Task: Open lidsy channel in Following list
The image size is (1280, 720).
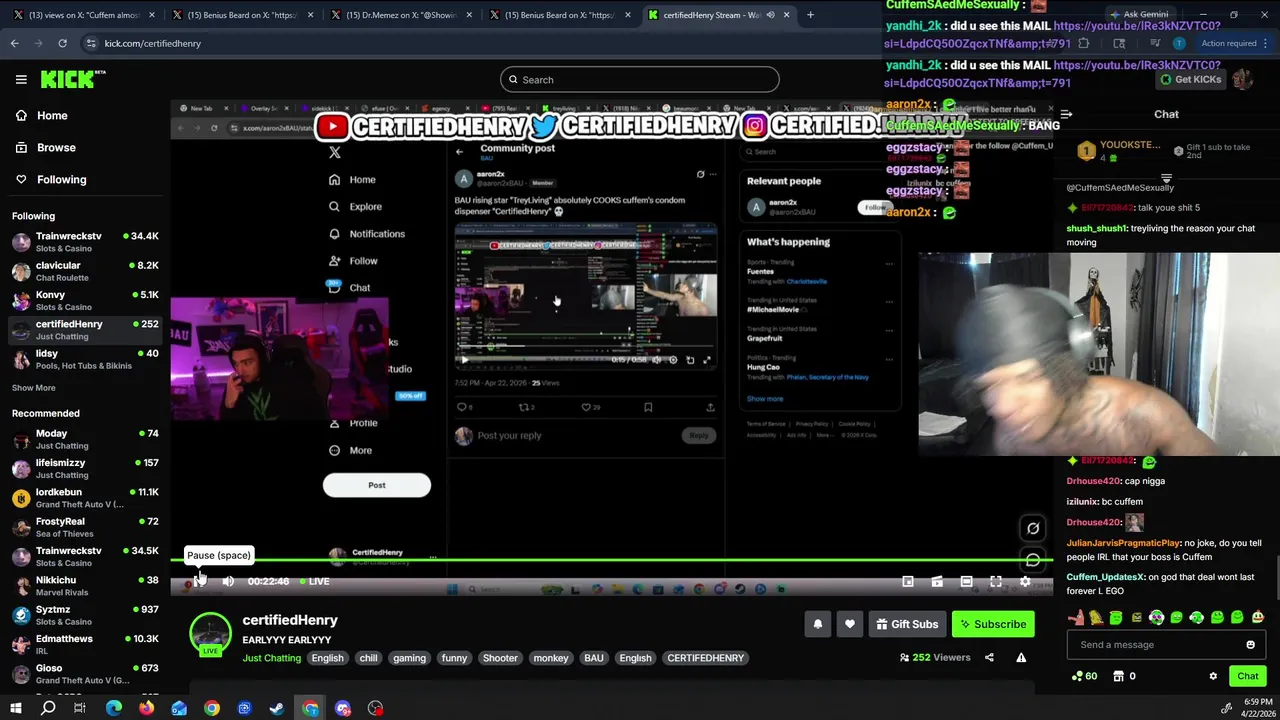Action: pyautogui.click(x=84, y=359)
